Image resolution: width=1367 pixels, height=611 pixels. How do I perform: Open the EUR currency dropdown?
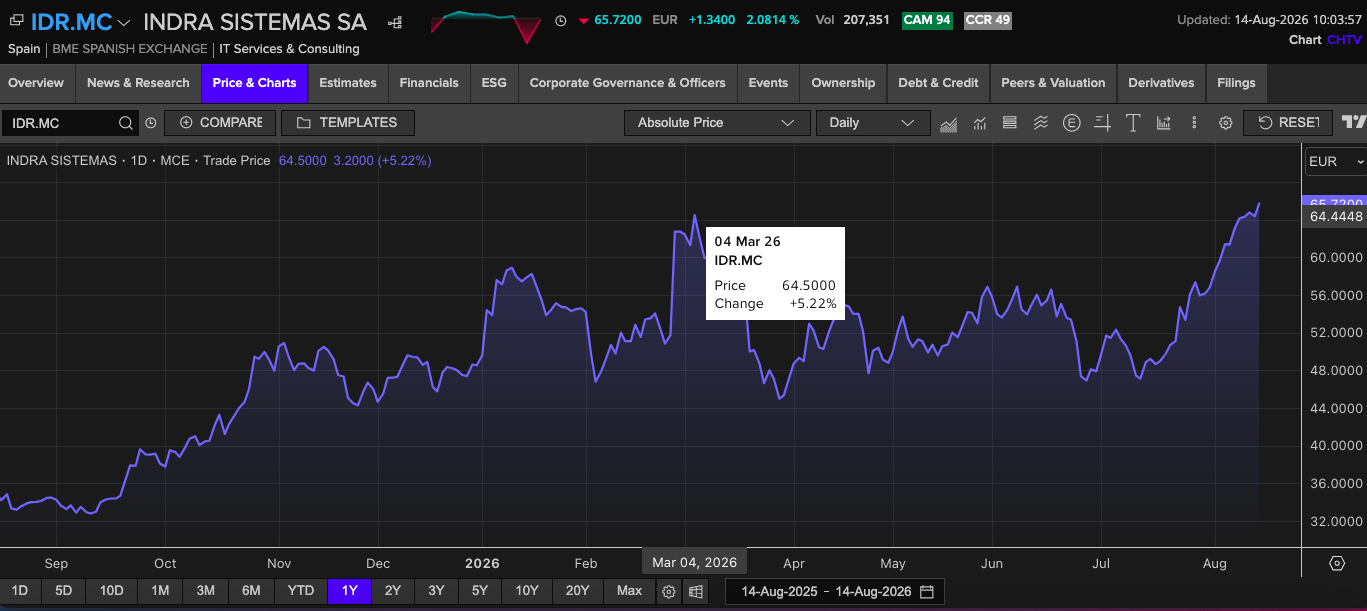[1336, 161]
